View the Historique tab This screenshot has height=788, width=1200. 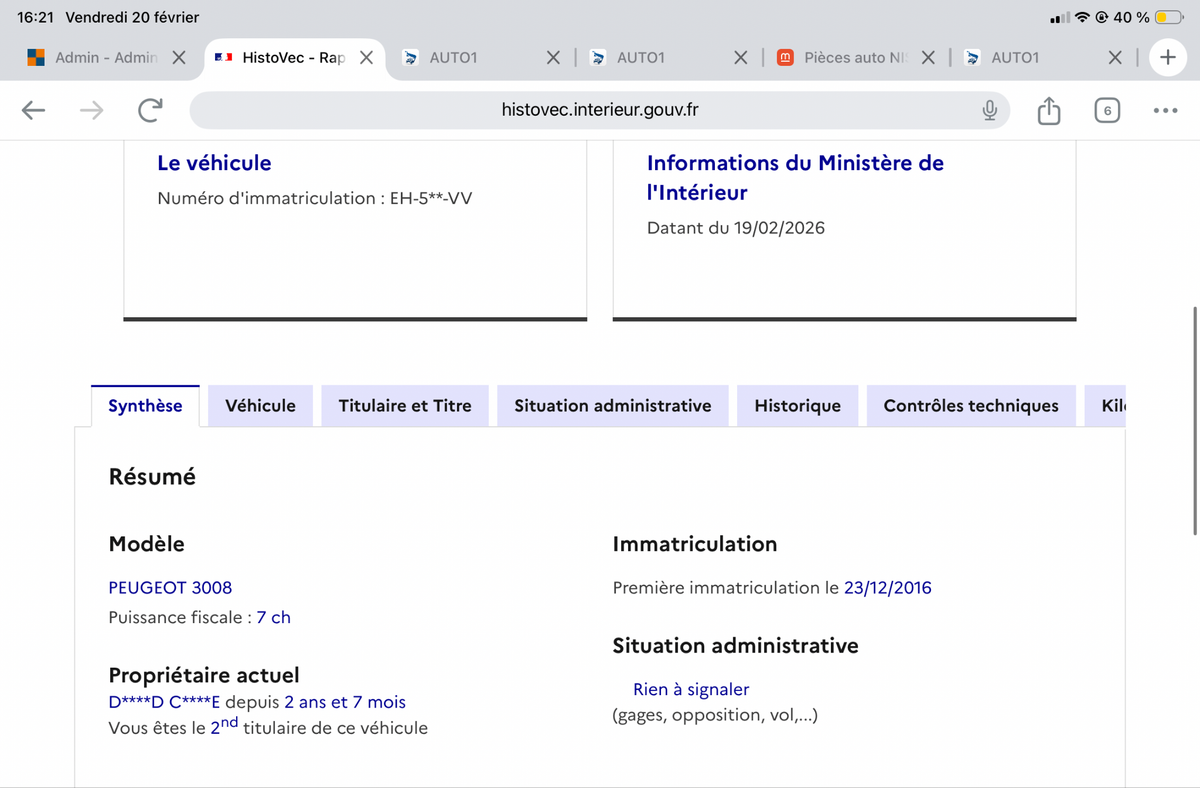pyautogui.click(x=797, y=406)
